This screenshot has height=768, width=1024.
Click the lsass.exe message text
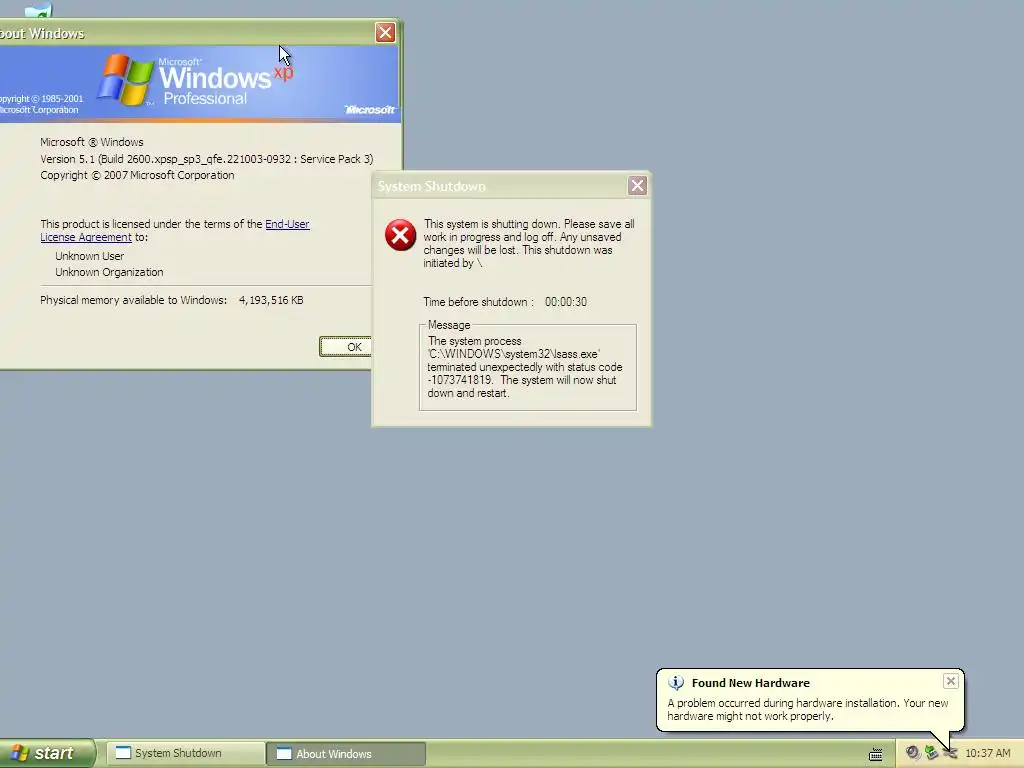click(x=525, y=367)
